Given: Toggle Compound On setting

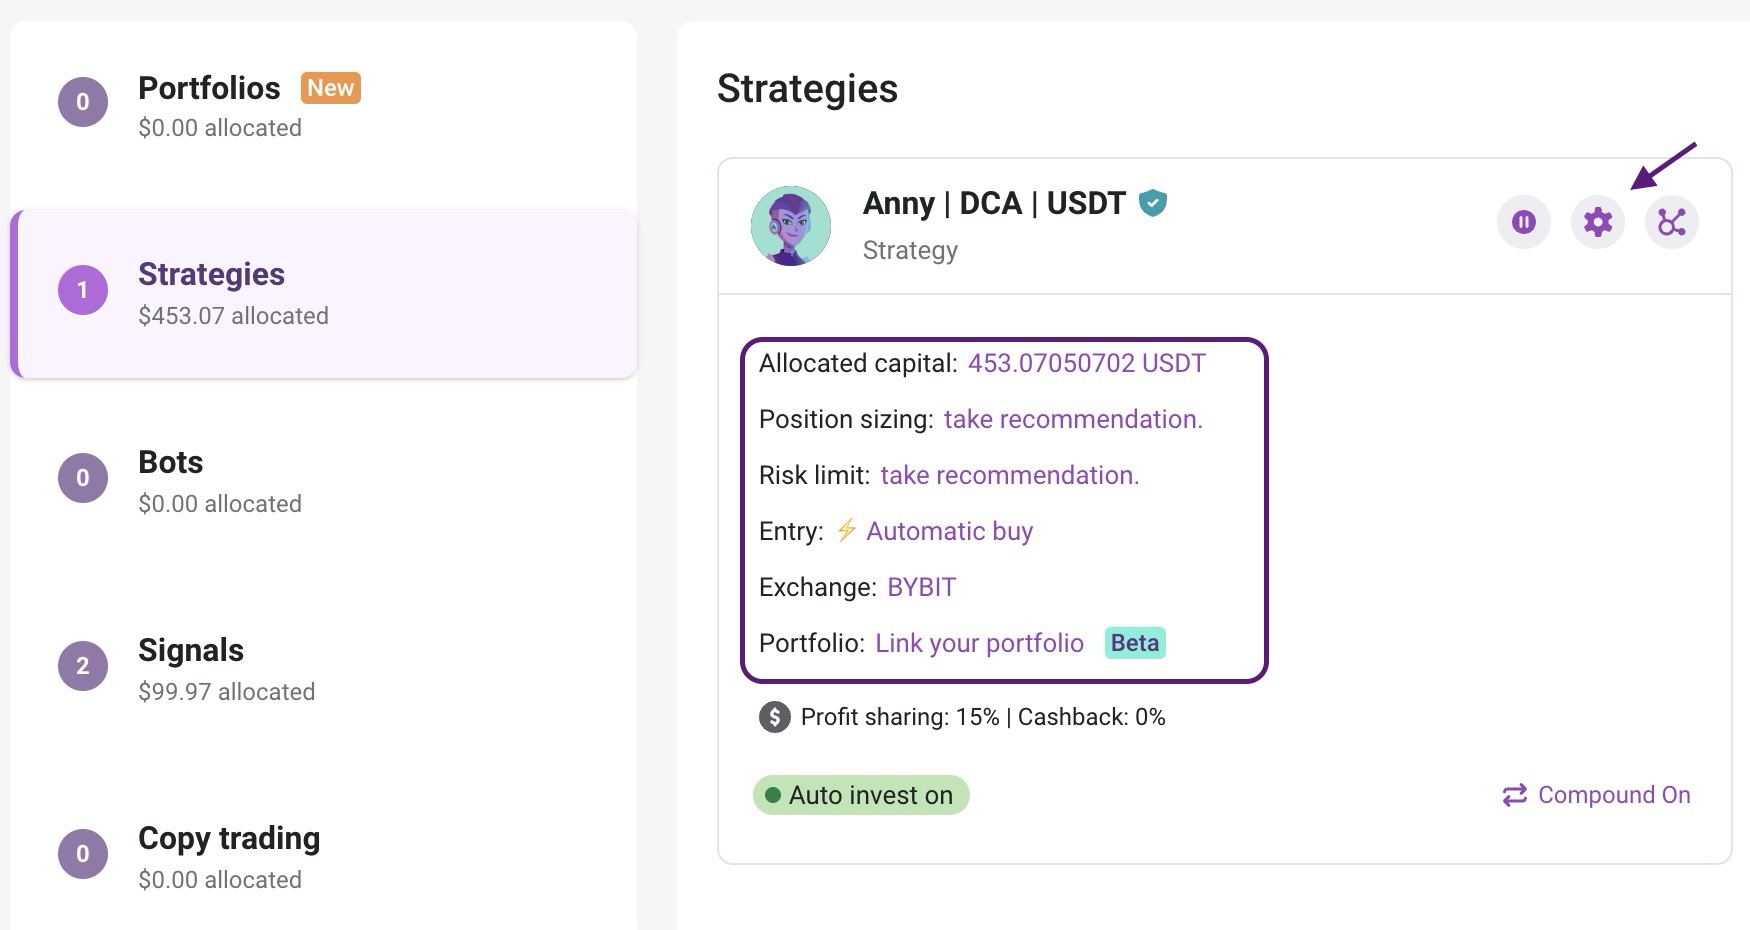Looking at the screenshot, I should pyautogui.click(x=1596, y=795).
